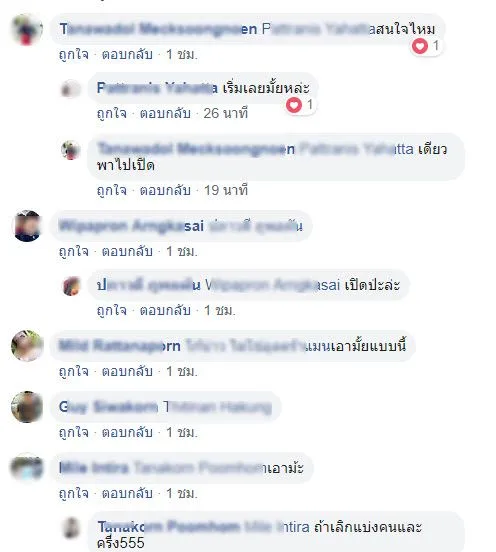
Task: Click the '19 นาที' timestamp
Action: tap(226, 190)
